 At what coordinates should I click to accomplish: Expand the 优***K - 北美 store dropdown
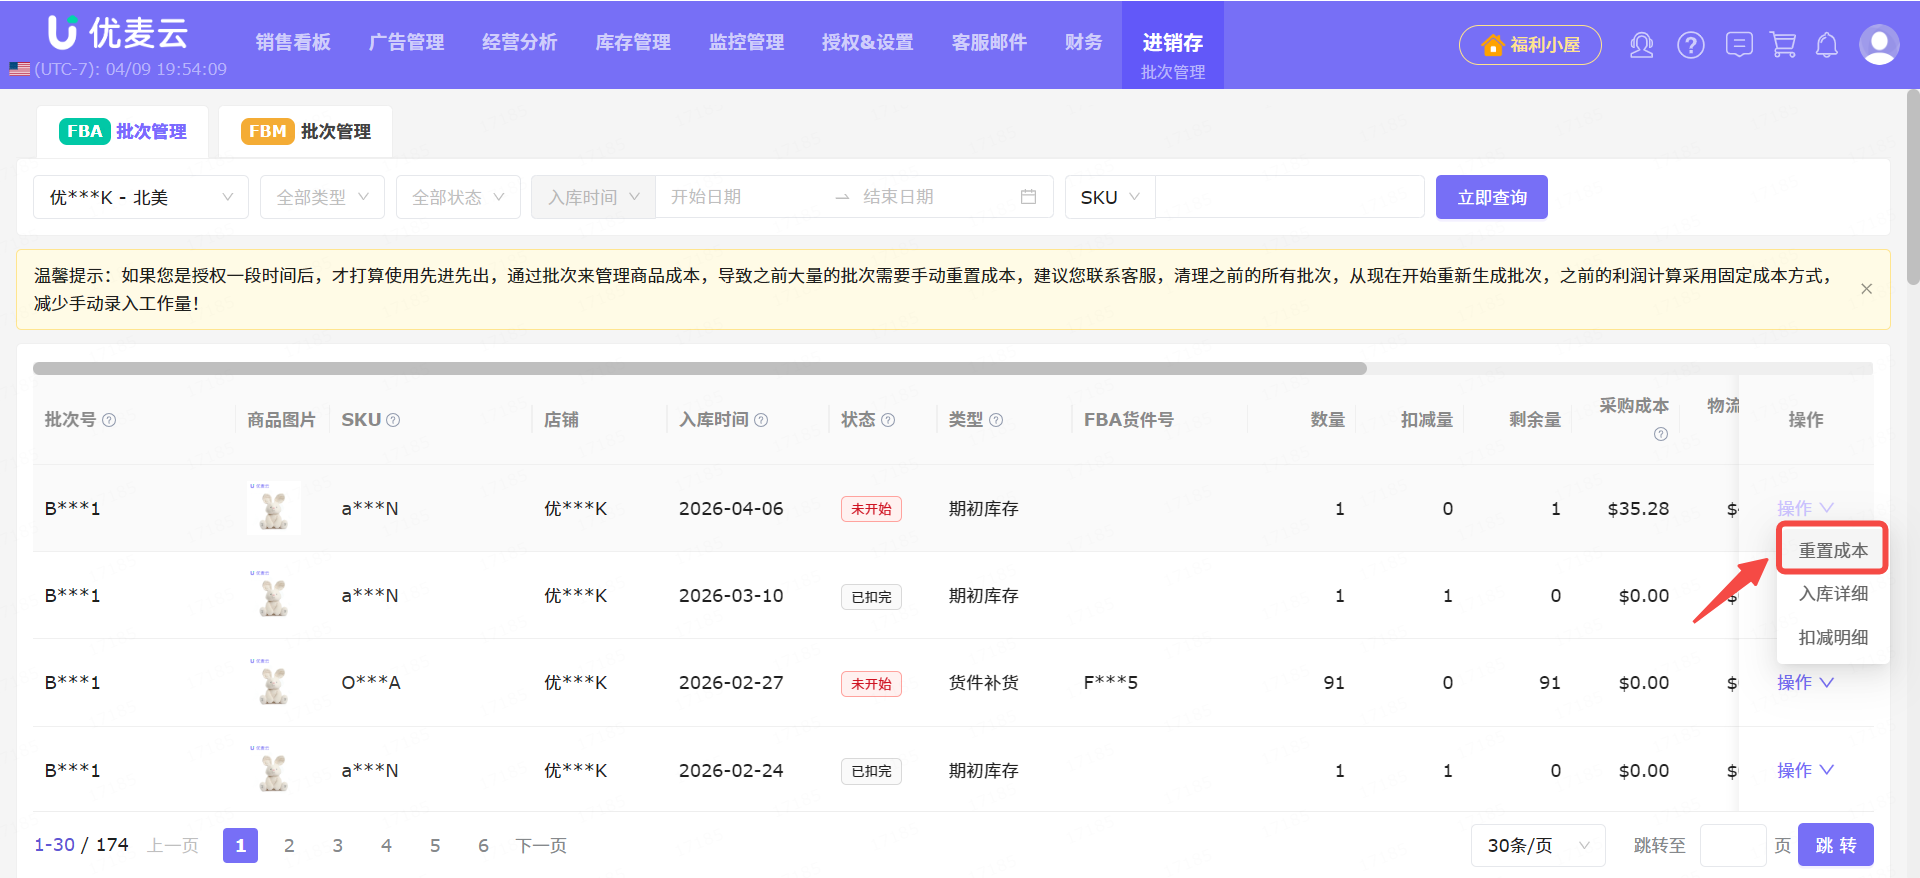pyautogui.click(x=141, y=197)
